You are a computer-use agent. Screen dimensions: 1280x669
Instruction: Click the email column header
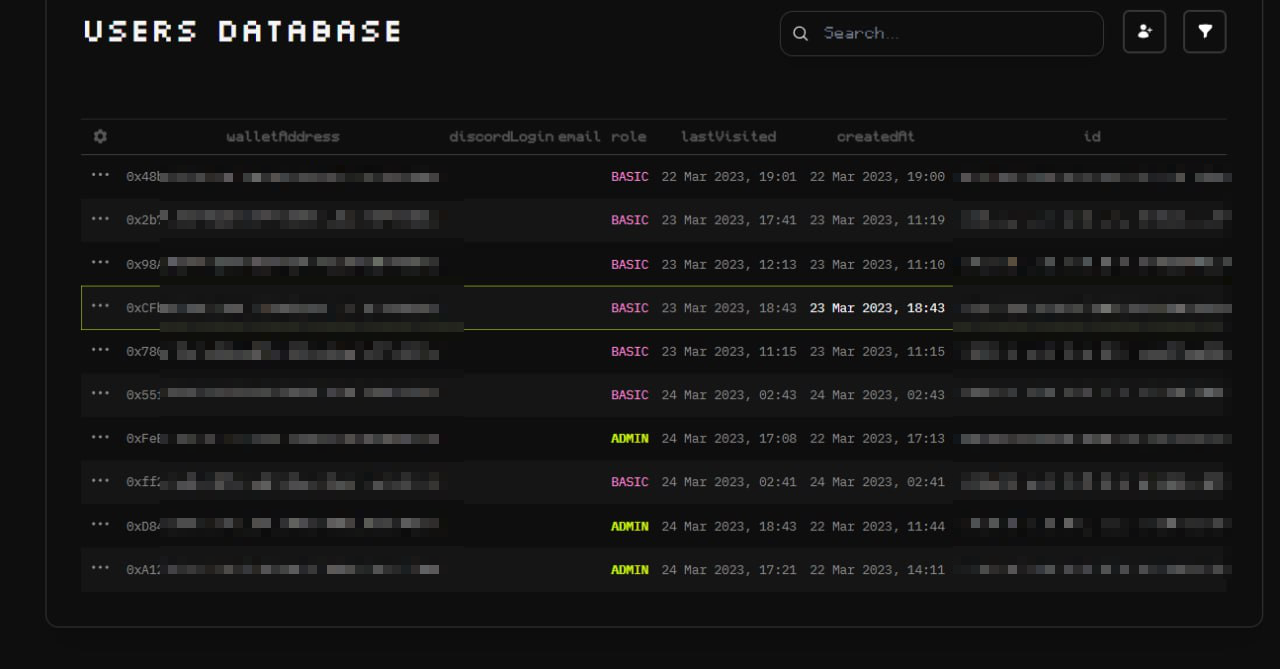point(580,137)
